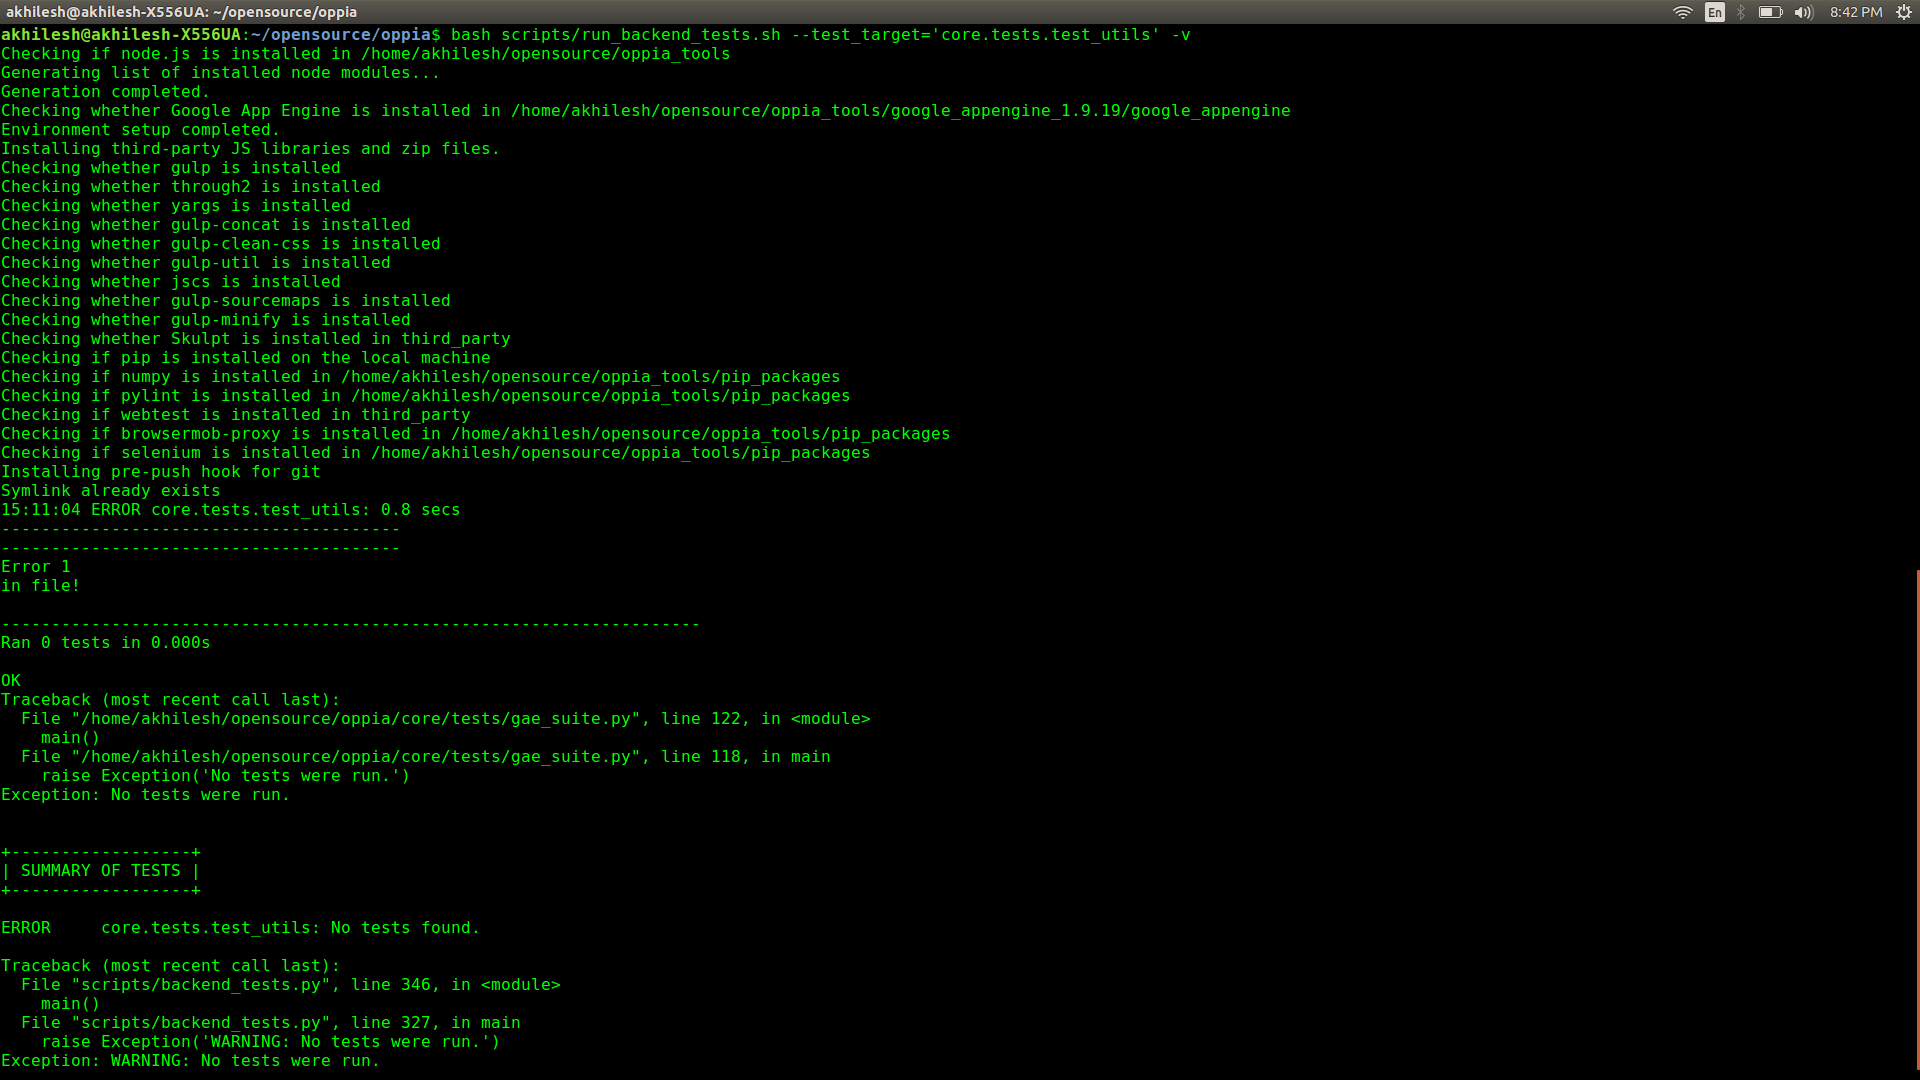Open the En keyboard input indicator
1920x1080 pixels.
[1715, 12]
